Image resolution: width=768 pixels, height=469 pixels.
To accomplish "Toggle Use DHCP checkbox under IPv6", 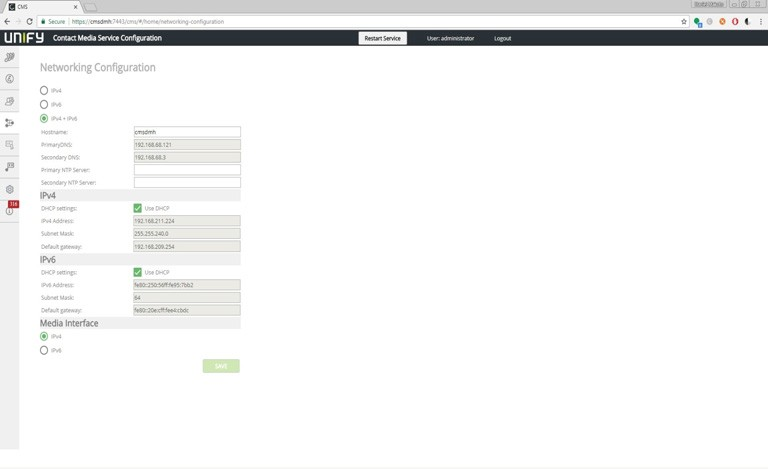I will [138, 272].
